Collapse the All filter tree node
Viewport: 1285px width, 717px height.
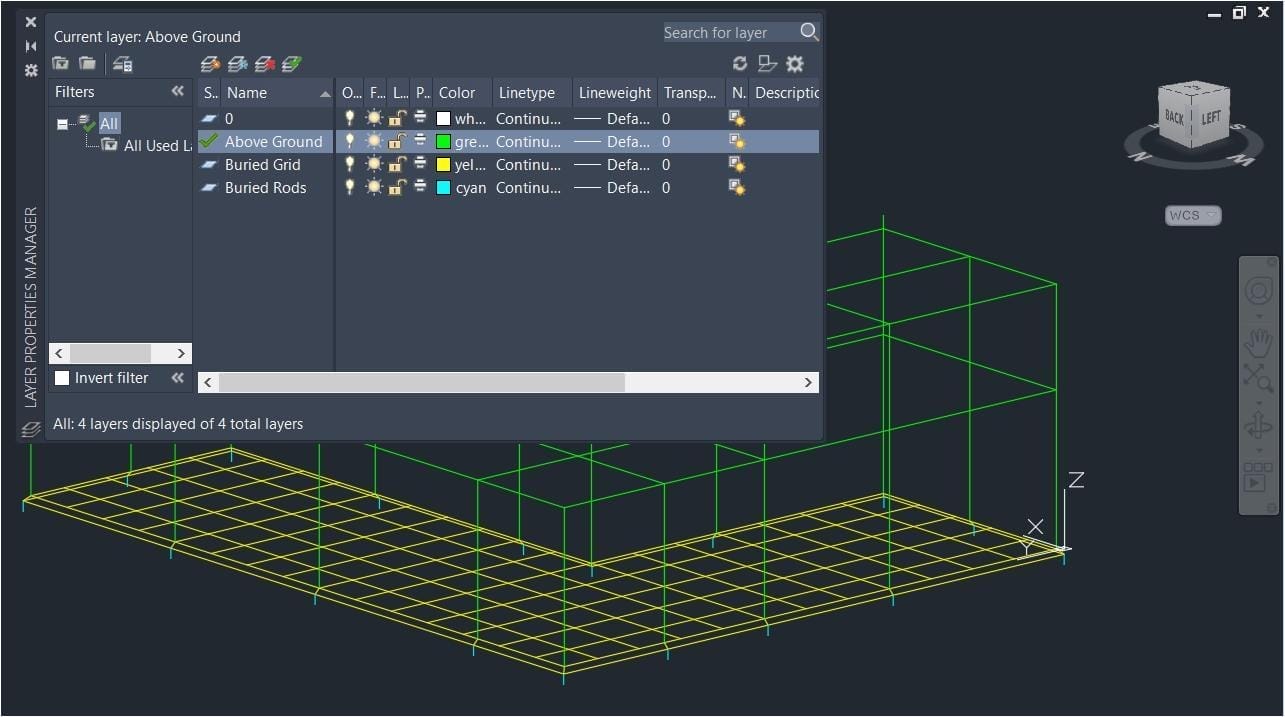[62, 123]
